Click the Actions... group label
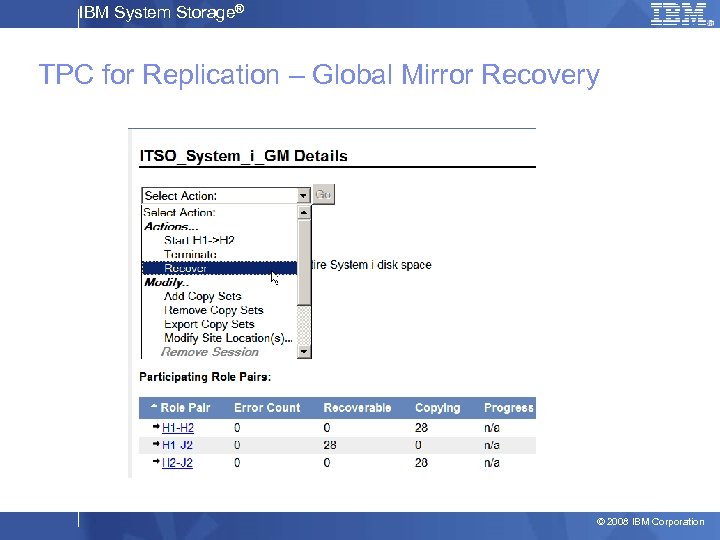Screen dimensions: 720x540 (x=171, y=226)
